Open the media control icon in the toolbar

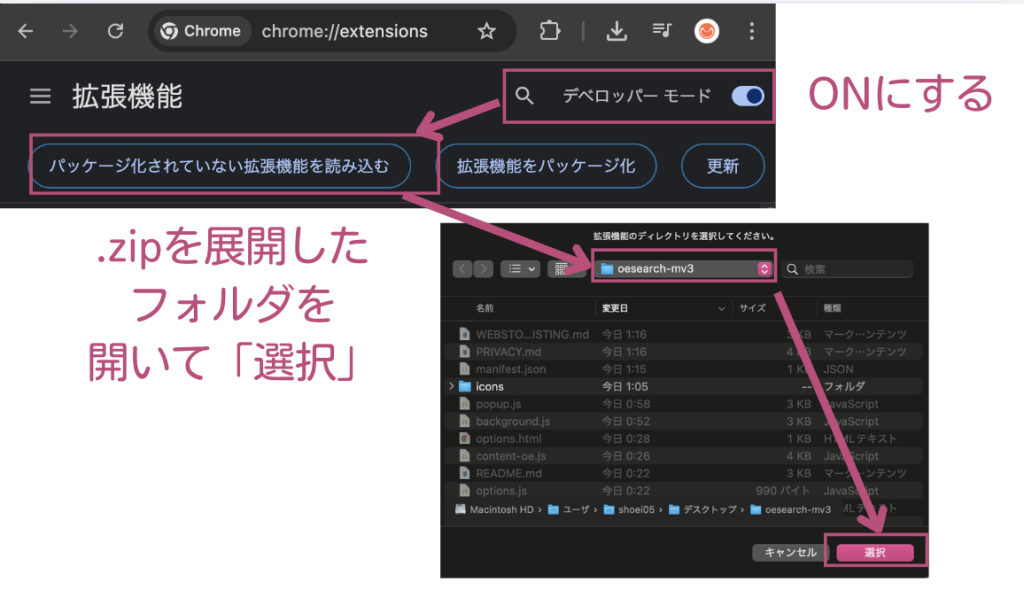click(x=661, y=31)
